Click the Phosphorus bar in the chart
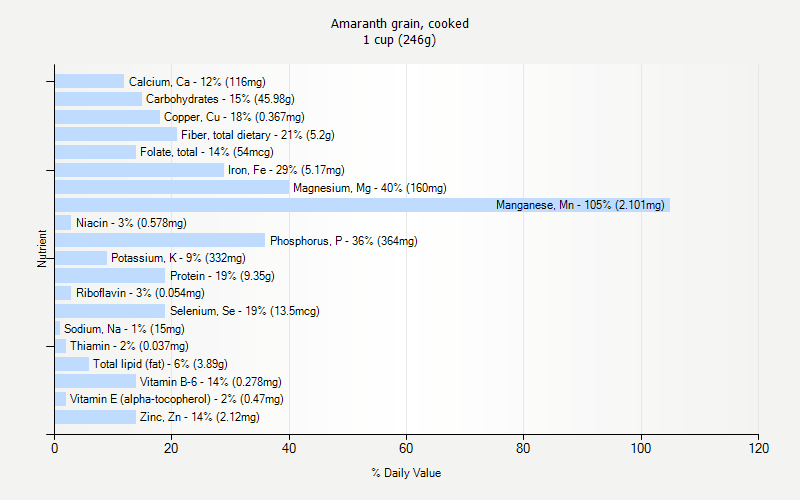 160,240
